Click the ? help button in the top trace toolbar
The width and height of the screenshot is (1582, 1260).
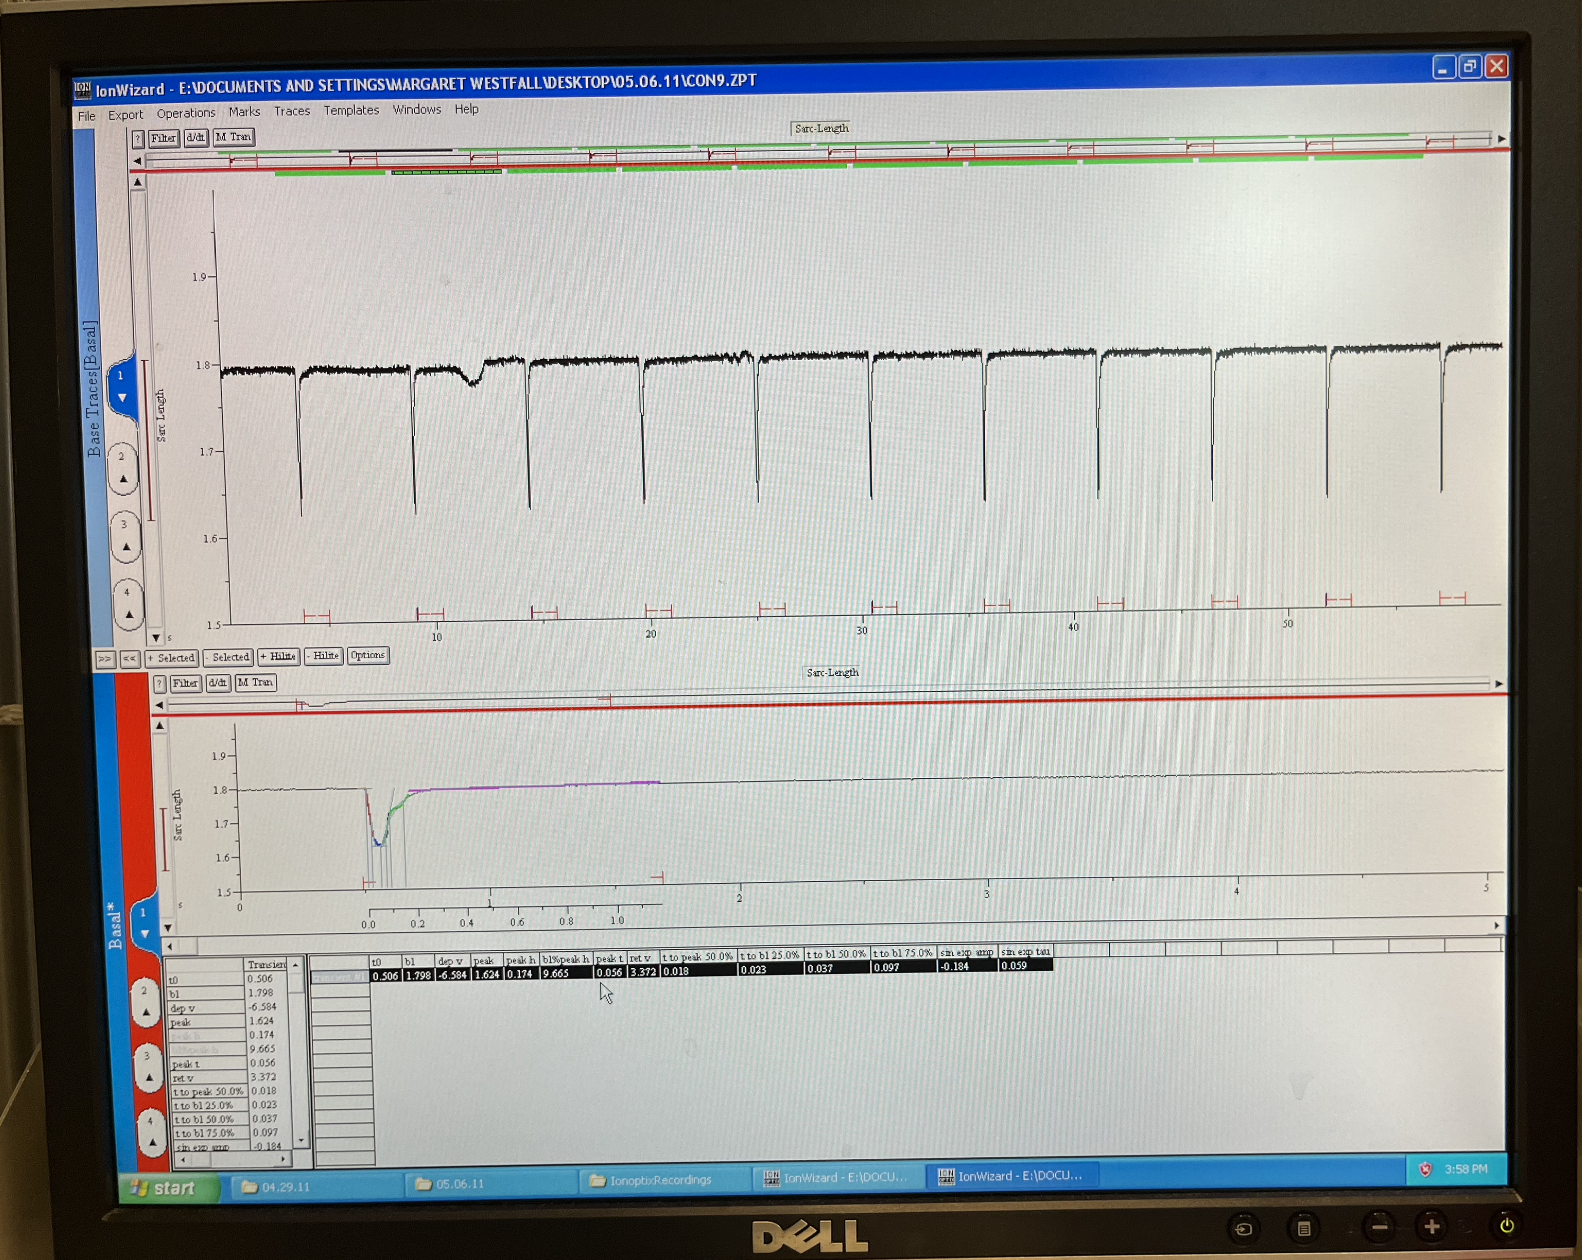coord(138,139)
